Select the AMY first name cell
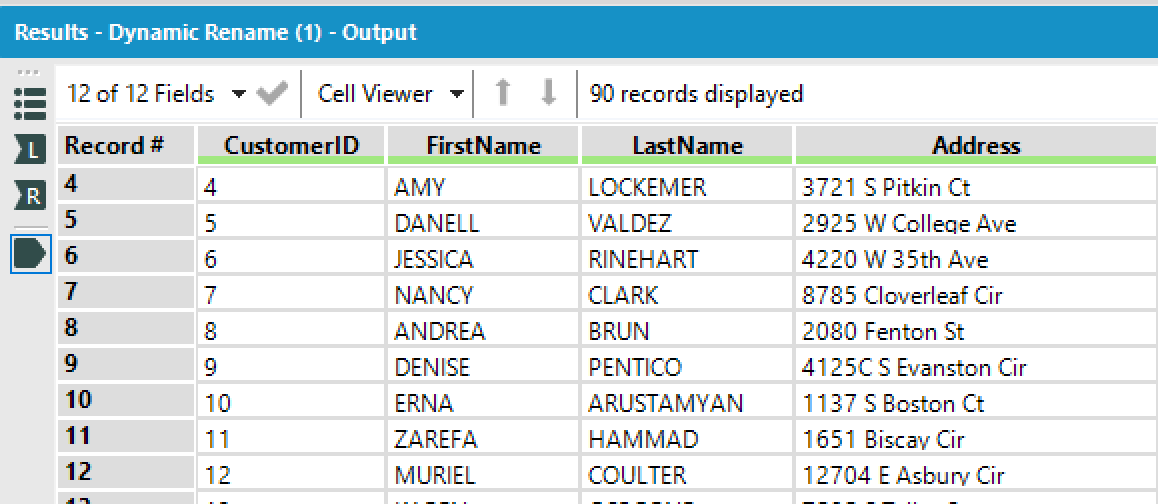The image size is (1158, 504). click(x=484, y=187)
